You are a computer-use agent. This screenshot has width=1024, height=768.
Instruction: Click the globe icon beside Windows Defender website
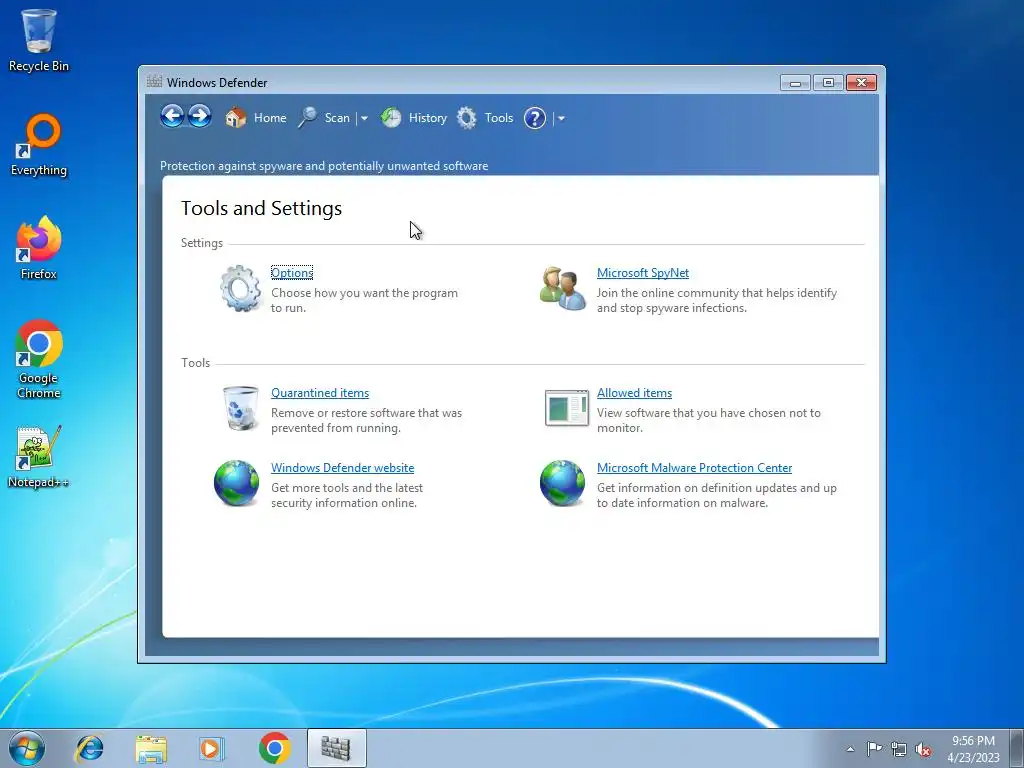point(236,483)
